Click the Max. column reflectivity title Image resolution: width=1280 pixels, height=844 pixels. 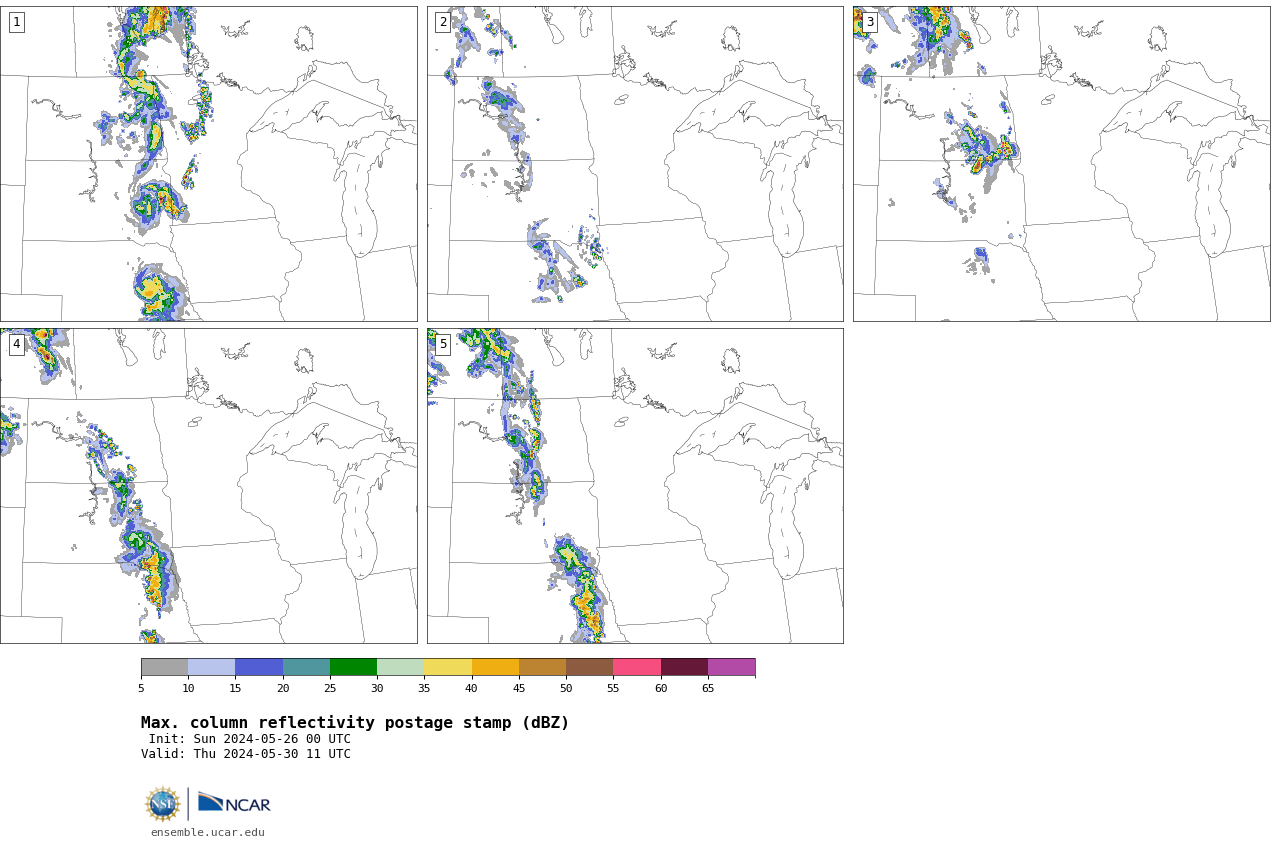pyautogui.click(x=355, y=723)
